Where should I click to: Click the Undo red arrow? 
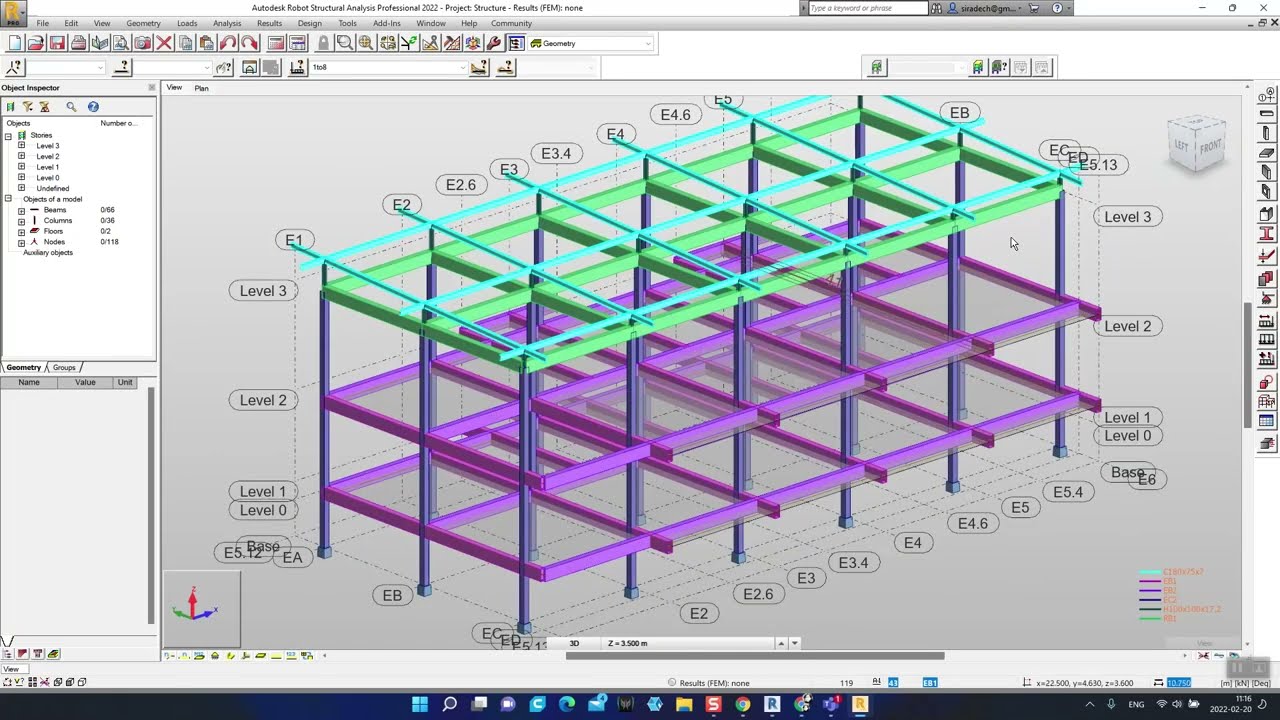click(x=228, y=43)
